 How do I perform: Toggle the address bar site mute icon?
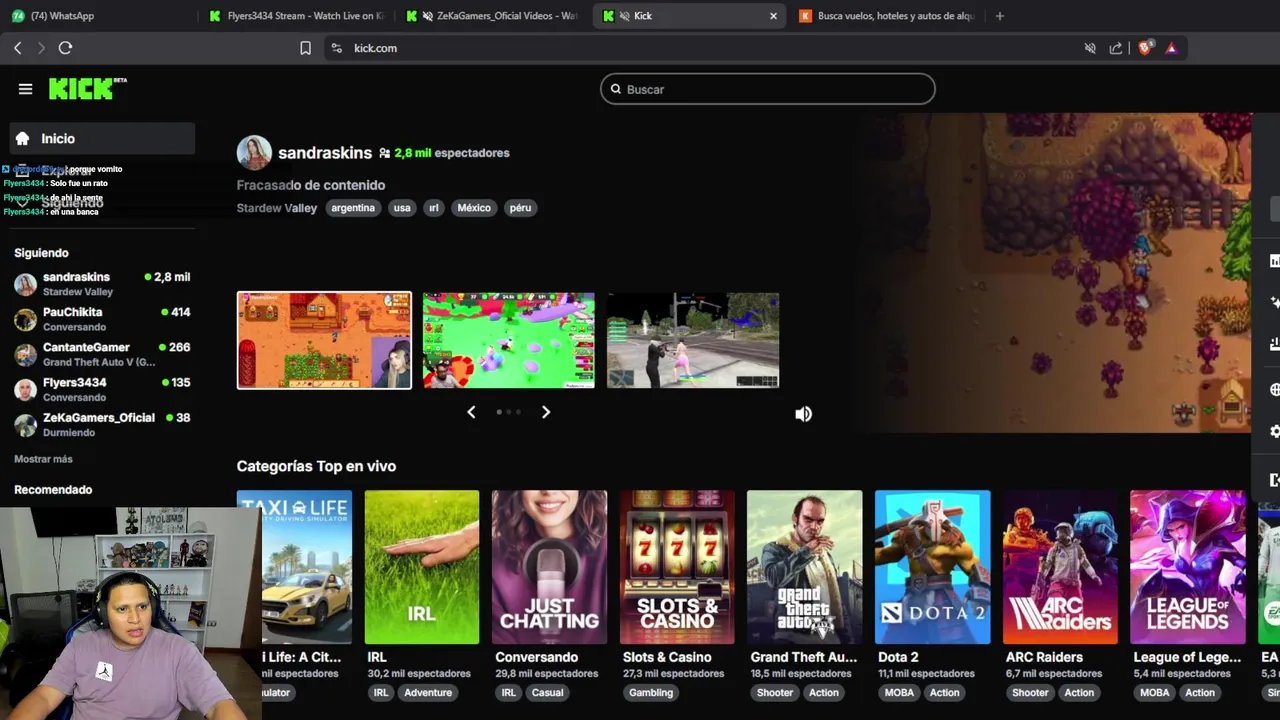coord(1090,48)
